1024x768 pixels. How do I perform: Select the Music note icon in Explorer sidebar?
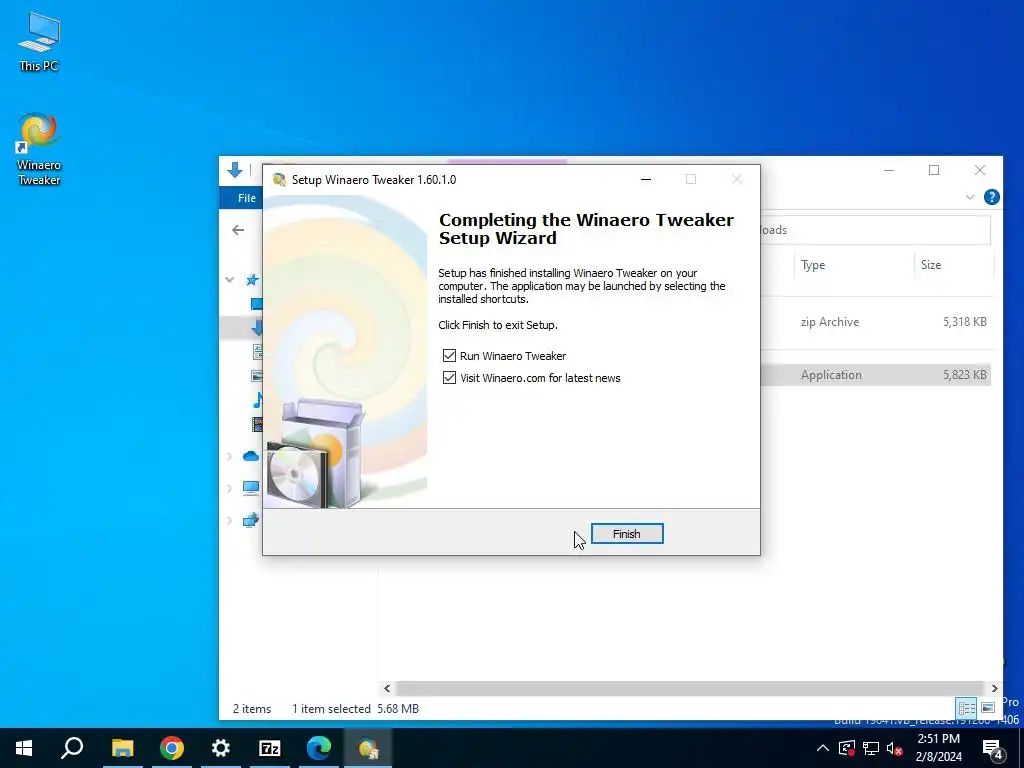(x=257, y=400)
